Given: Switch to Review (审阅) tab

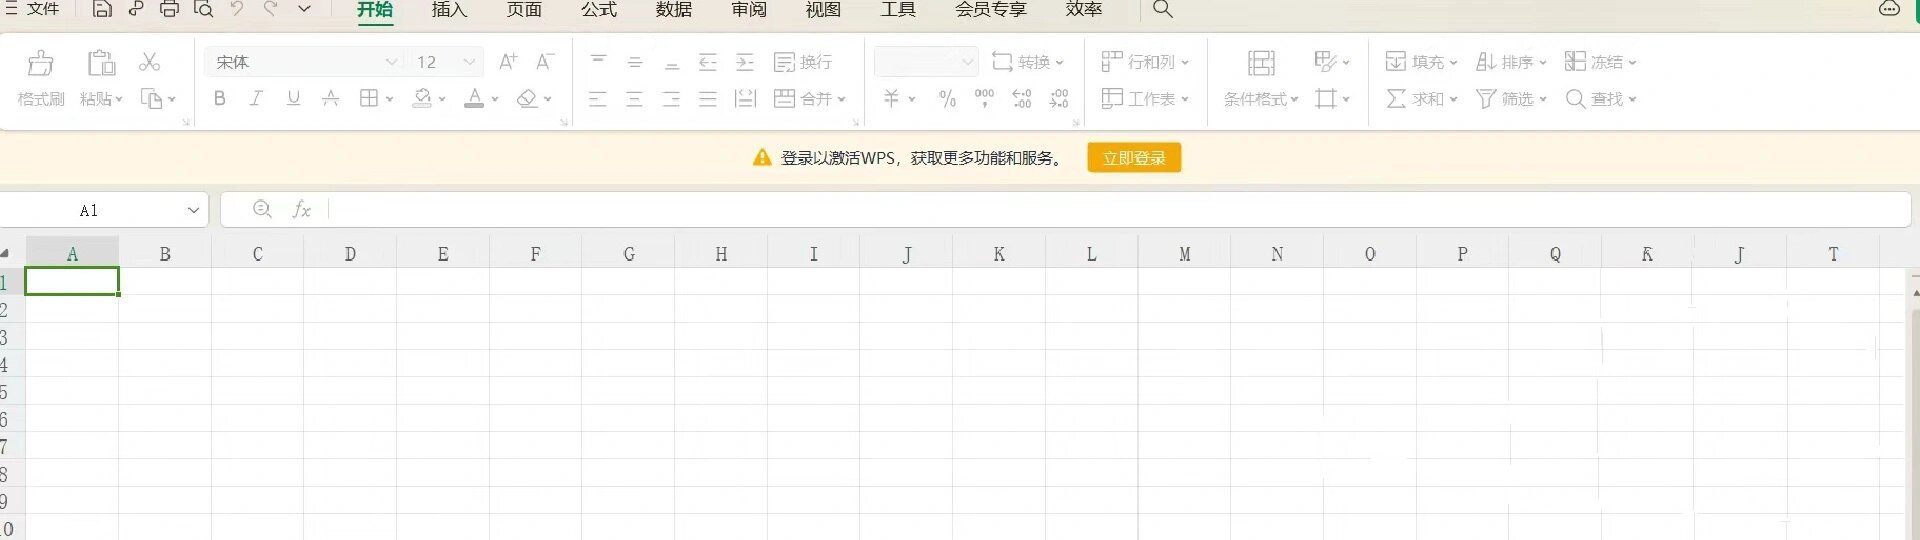Looking at the screenshot, I should click(x=749, y=10).
